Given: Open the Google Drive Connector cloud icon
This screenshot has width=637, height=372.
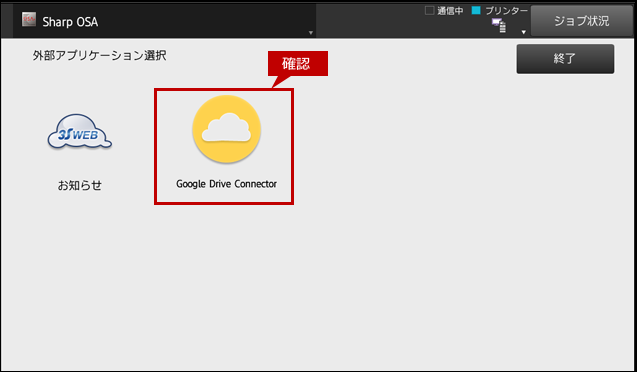Looking at the screenshot, I should tap(226, 129).
